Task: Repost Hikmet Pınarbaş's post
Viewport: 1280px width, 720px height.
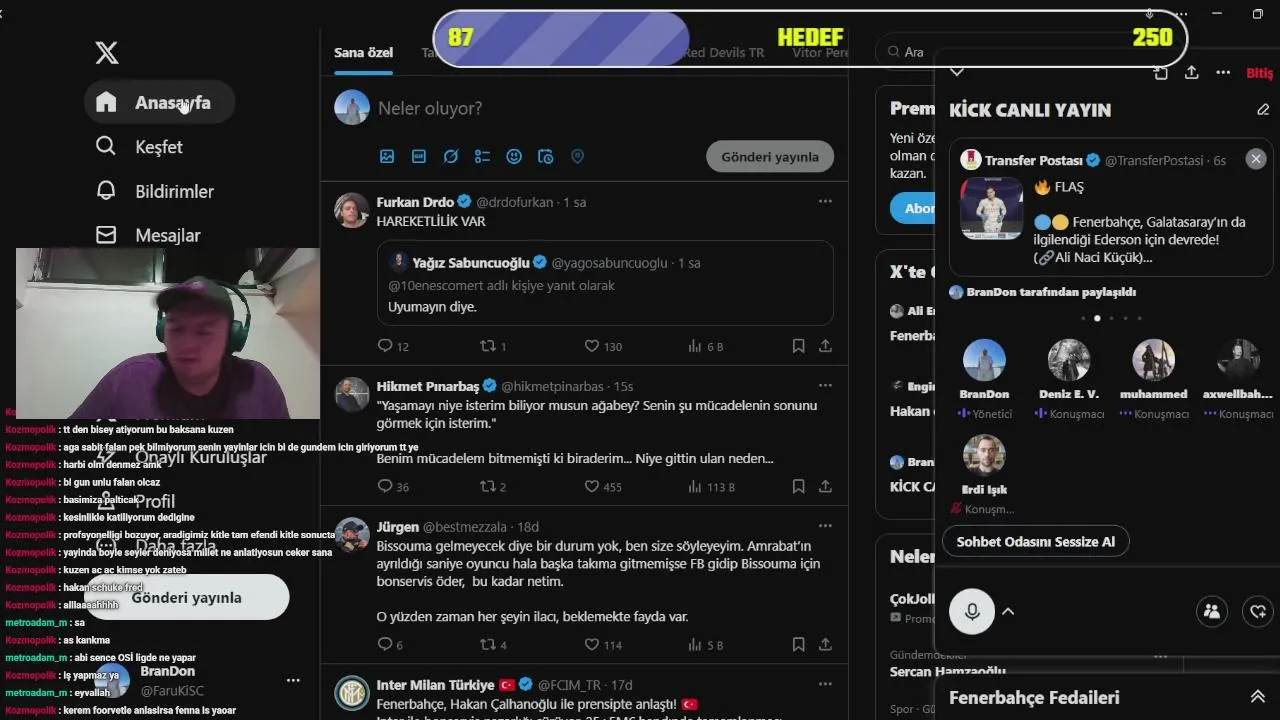Action: (489, 486)
